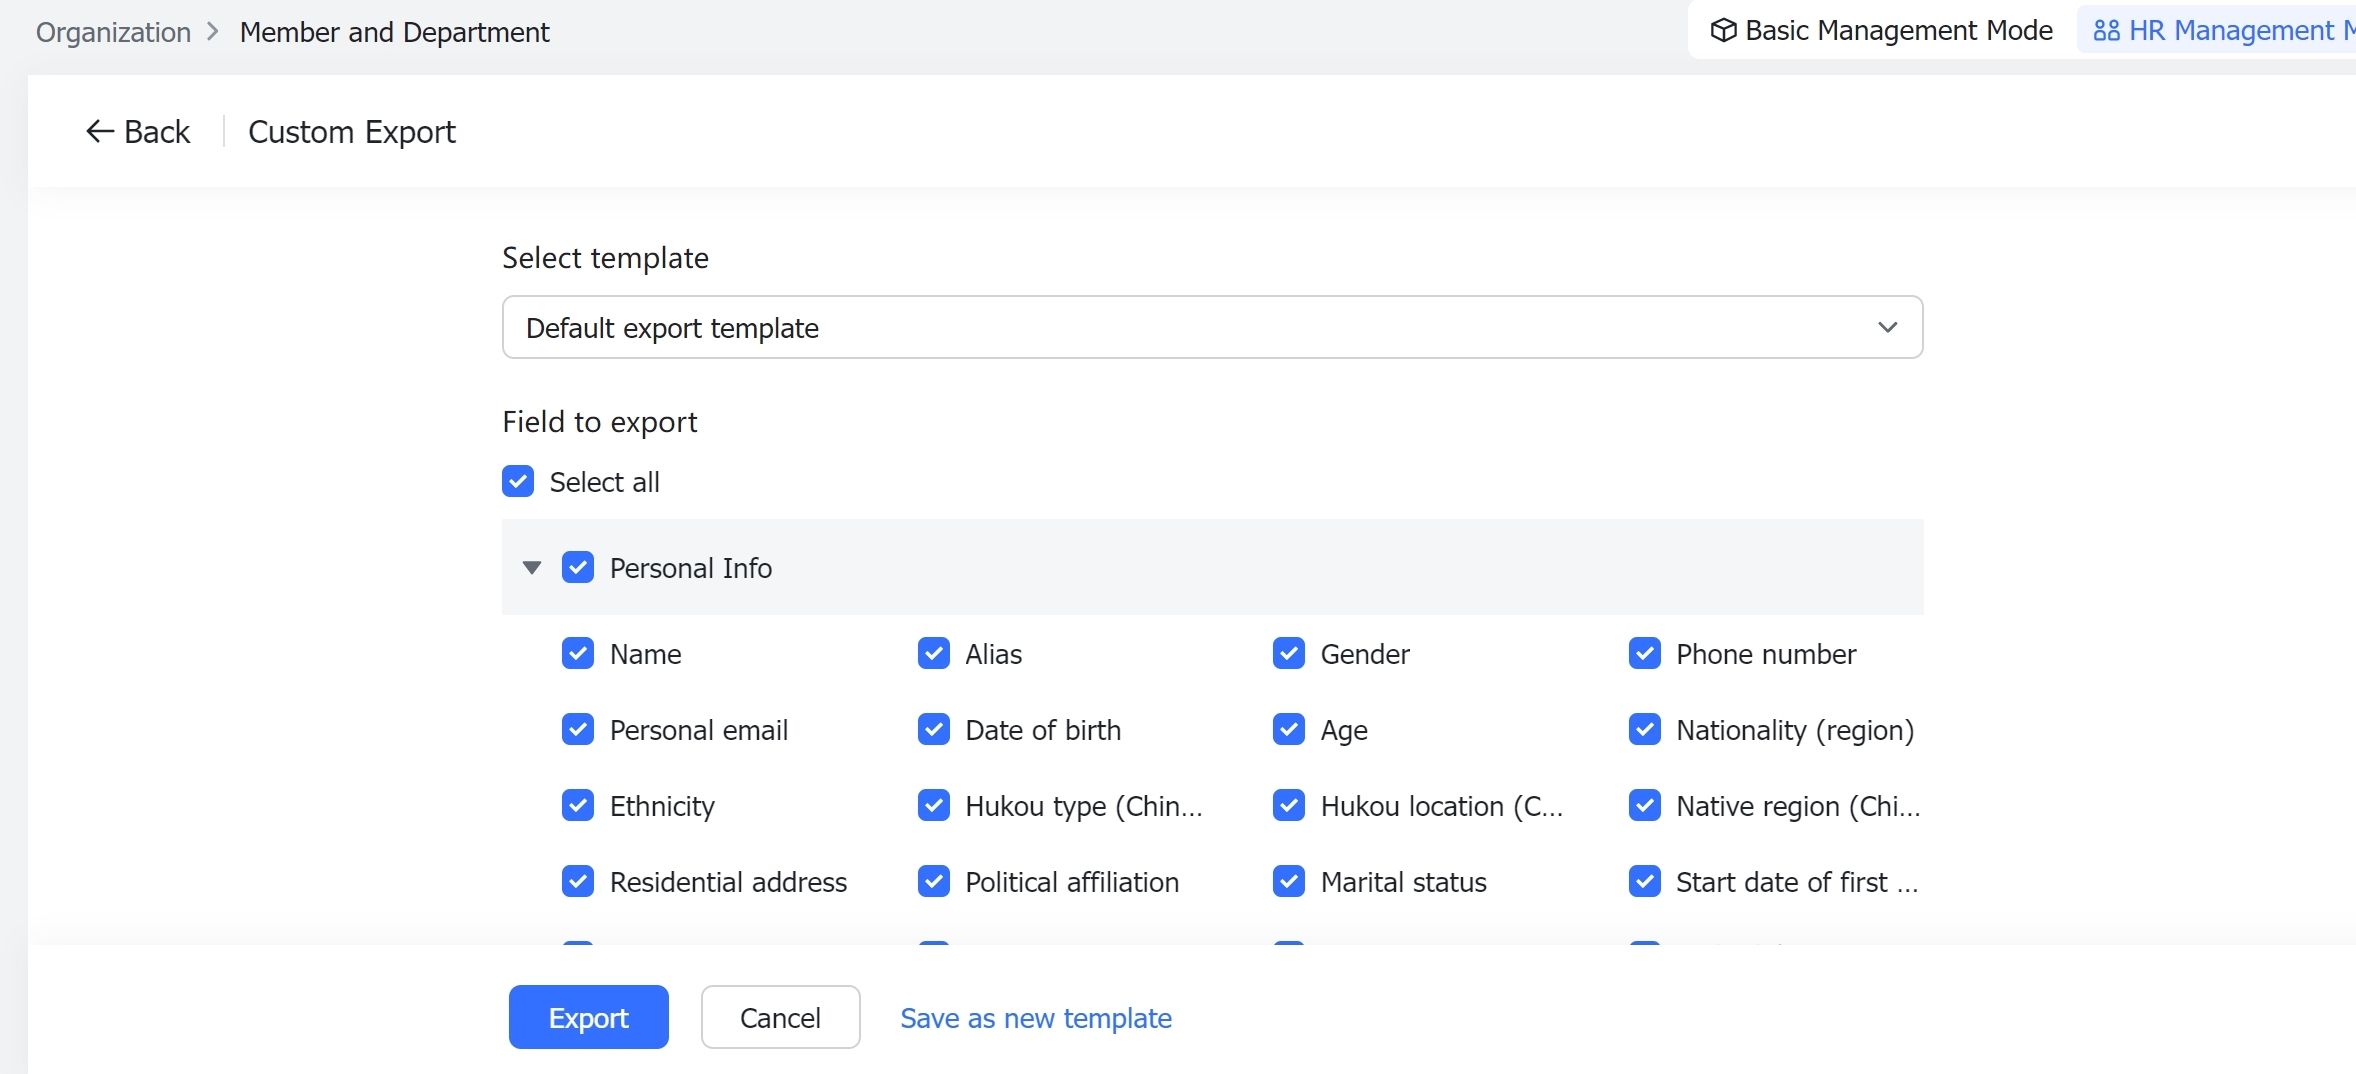
Task: Uncheck the Date of birth checkbox
Action: pyautogui.click(x=934, y=729)
